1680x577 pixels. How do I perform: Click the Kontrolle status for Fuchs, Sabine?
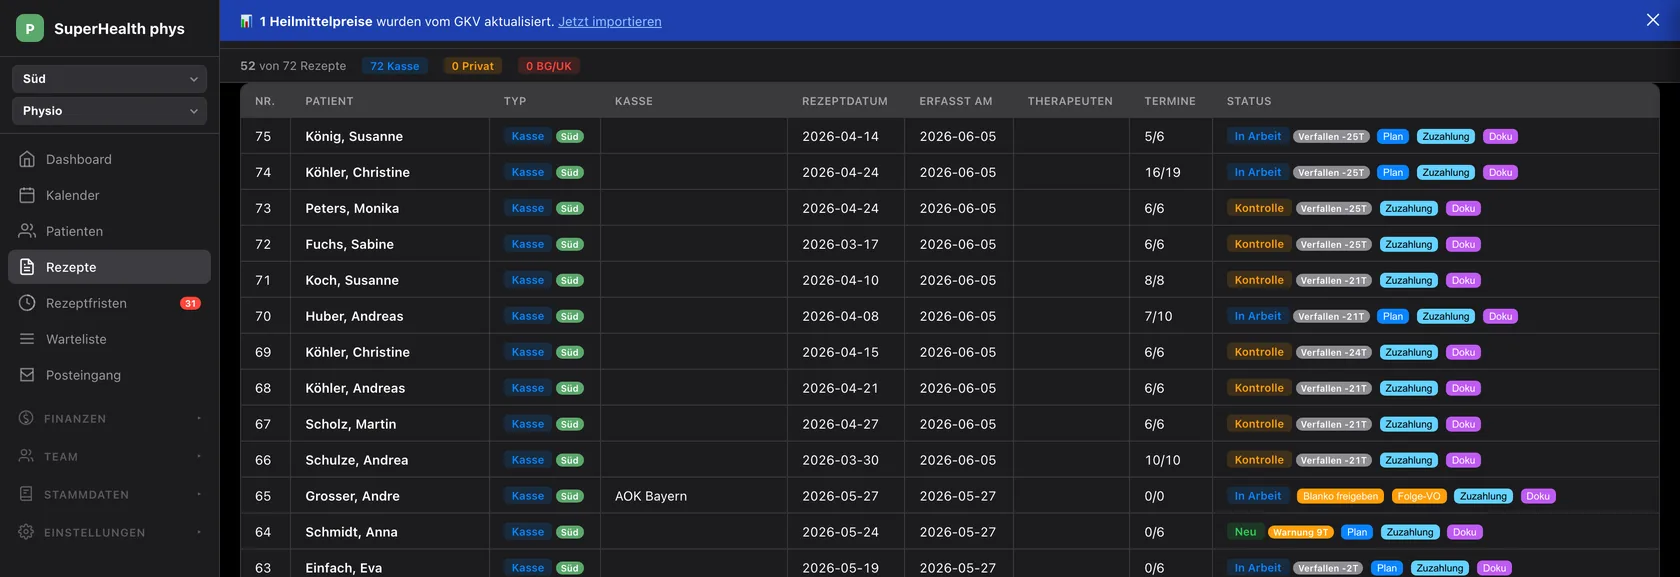coord(1259,244)
